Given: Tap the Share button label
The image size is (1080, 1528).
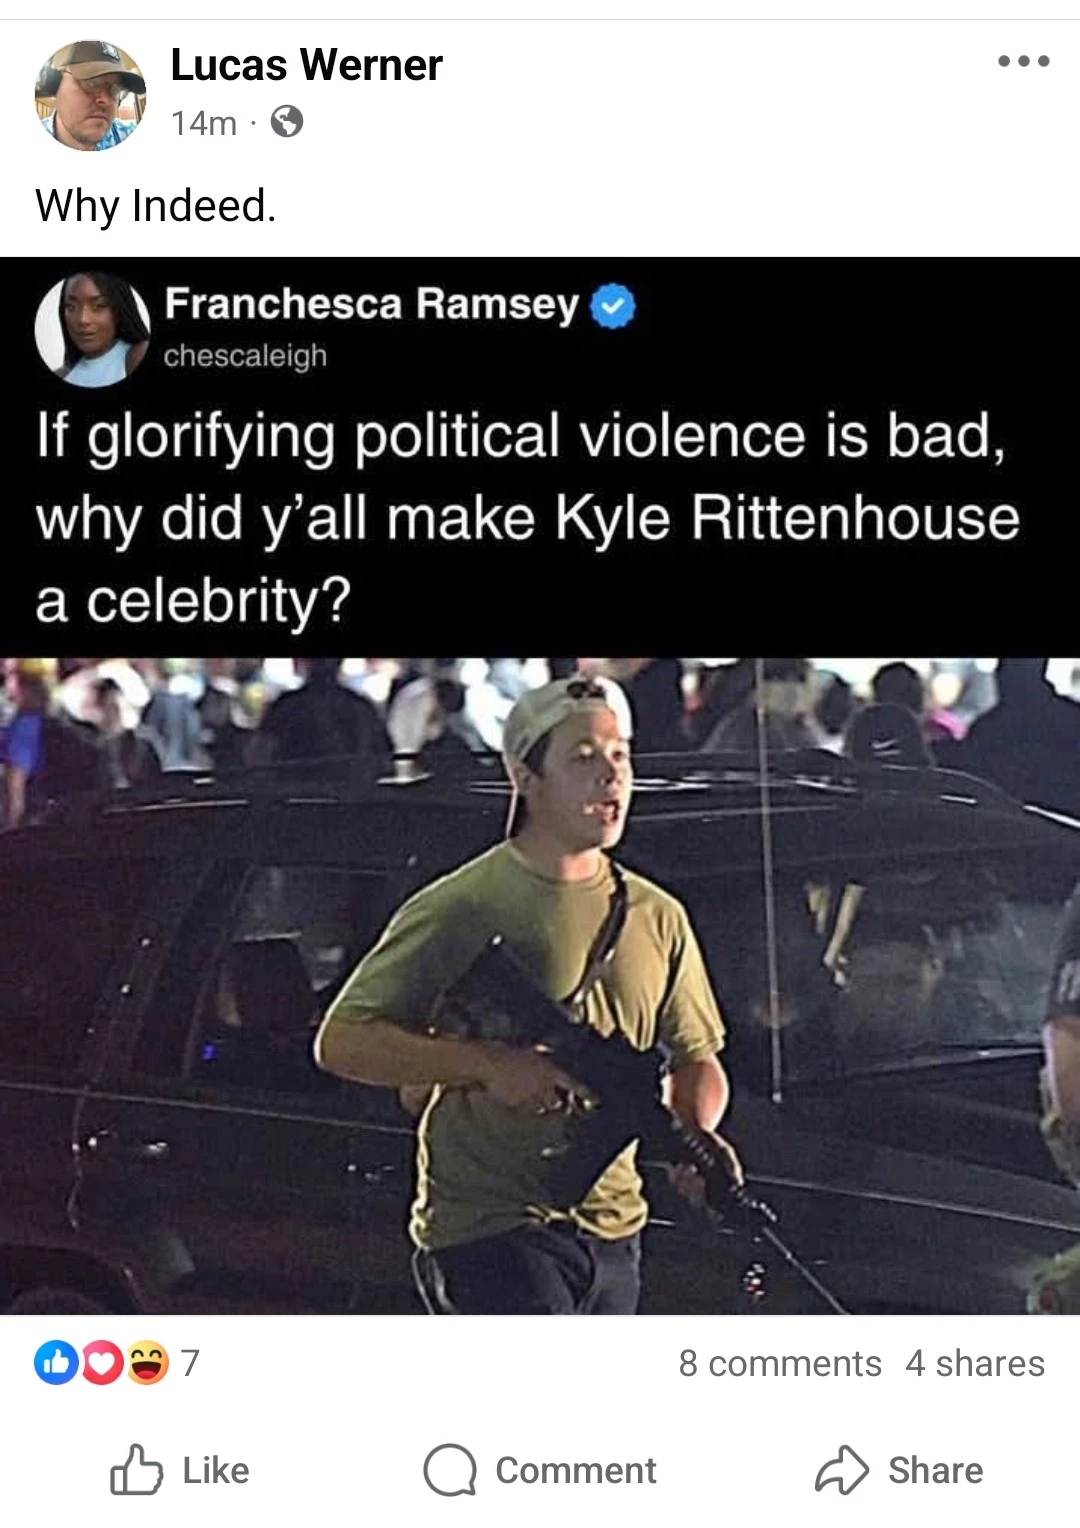Looking at the screenshot, I should 936,1470.
